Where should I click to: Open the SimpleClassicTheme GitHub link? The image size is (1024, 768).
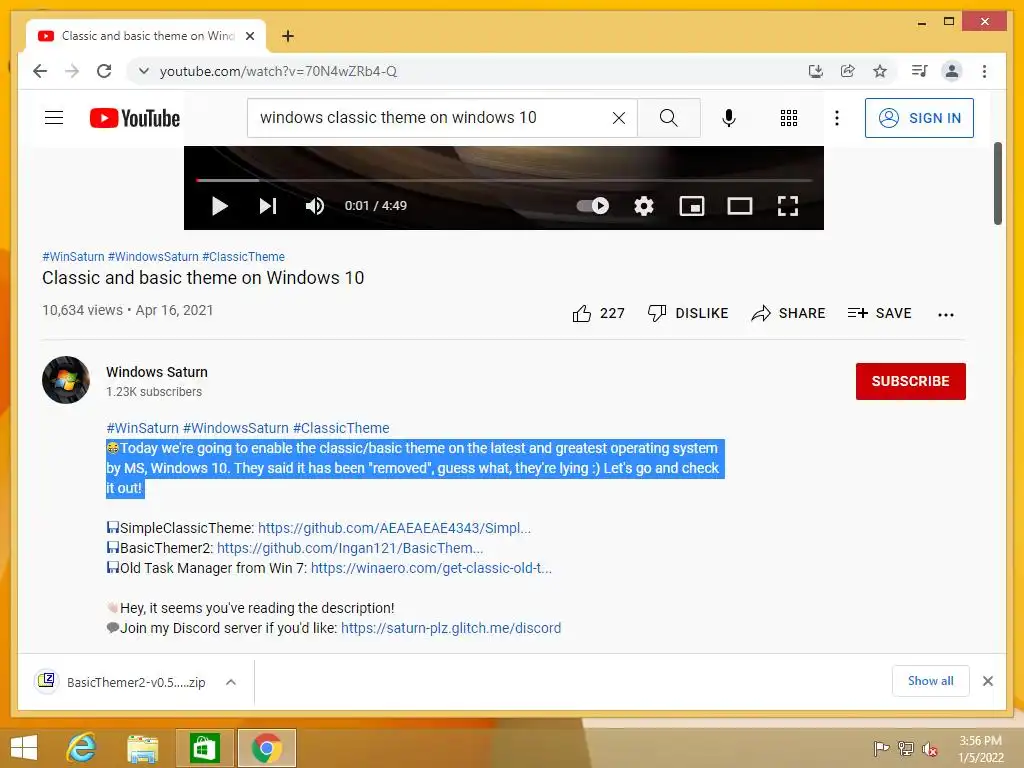pos(394,528)
